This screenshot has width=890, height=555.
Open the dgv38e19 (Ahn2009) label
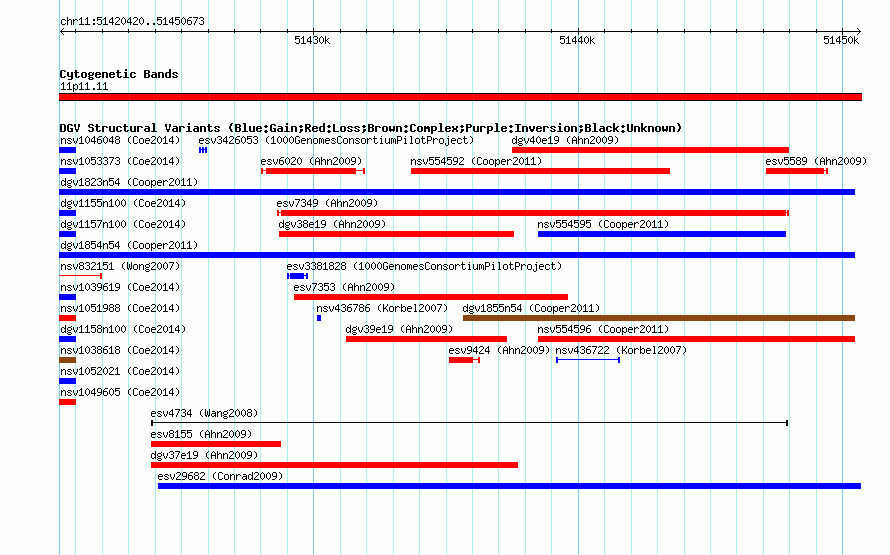click(x=332, y=224)
